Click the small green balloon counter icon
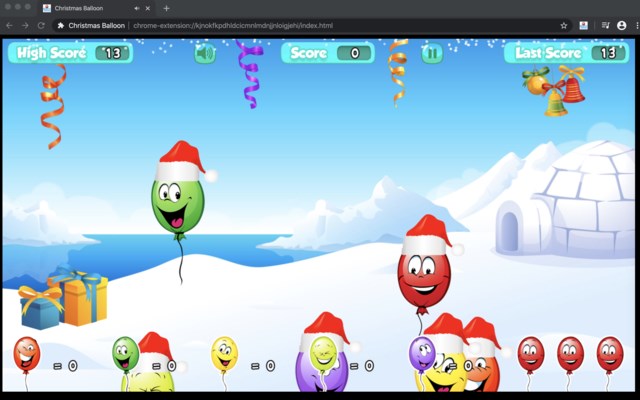Screen dimensions: 640x400 (126, 354)
